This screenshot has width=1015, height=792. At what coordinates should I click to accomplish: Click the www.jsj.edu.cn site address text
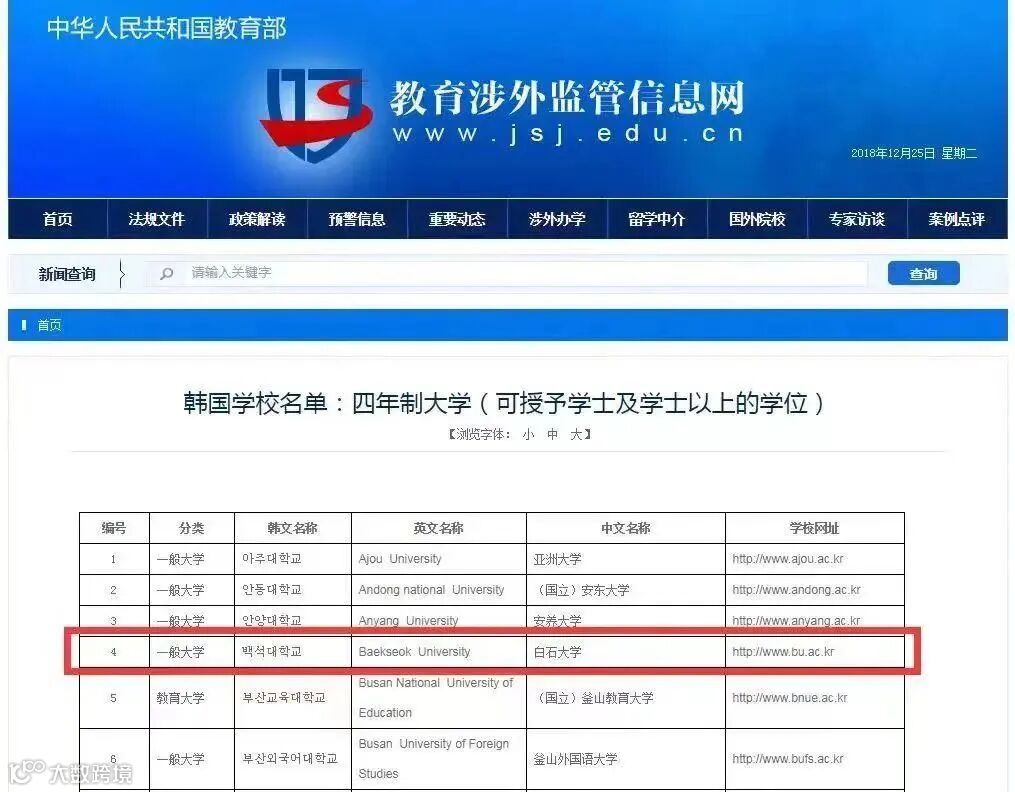coord(568,134)
